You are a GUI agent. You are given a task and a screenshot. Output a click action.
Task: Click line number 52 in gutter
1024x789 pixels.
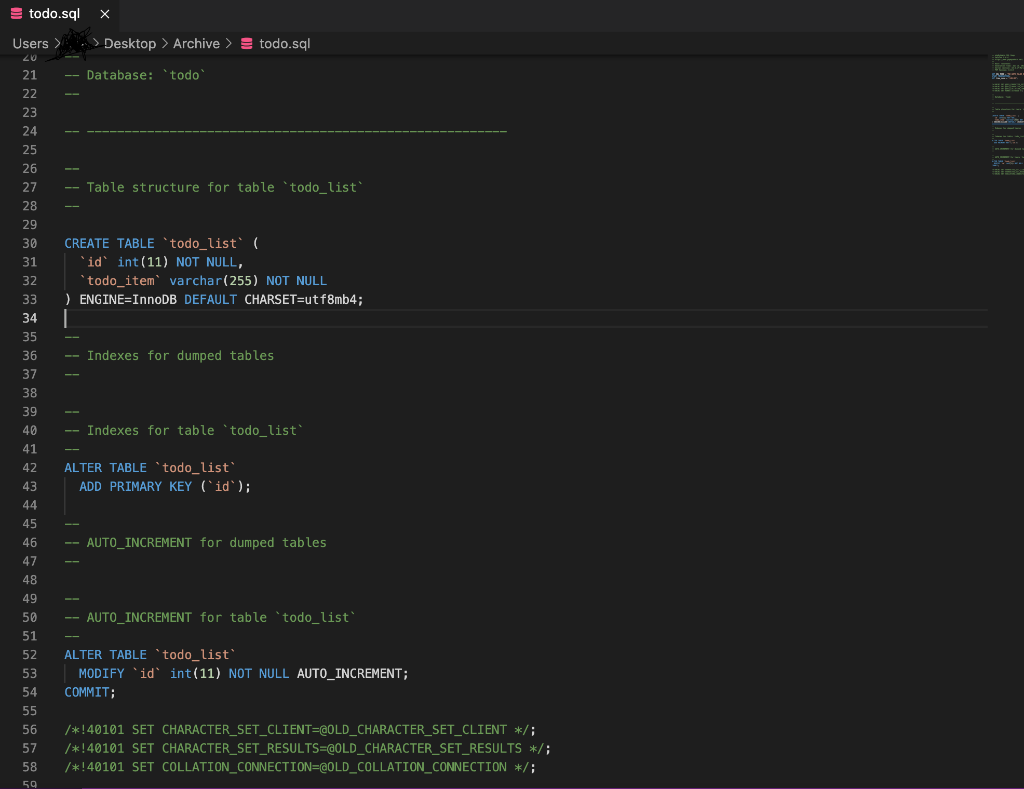29,655
